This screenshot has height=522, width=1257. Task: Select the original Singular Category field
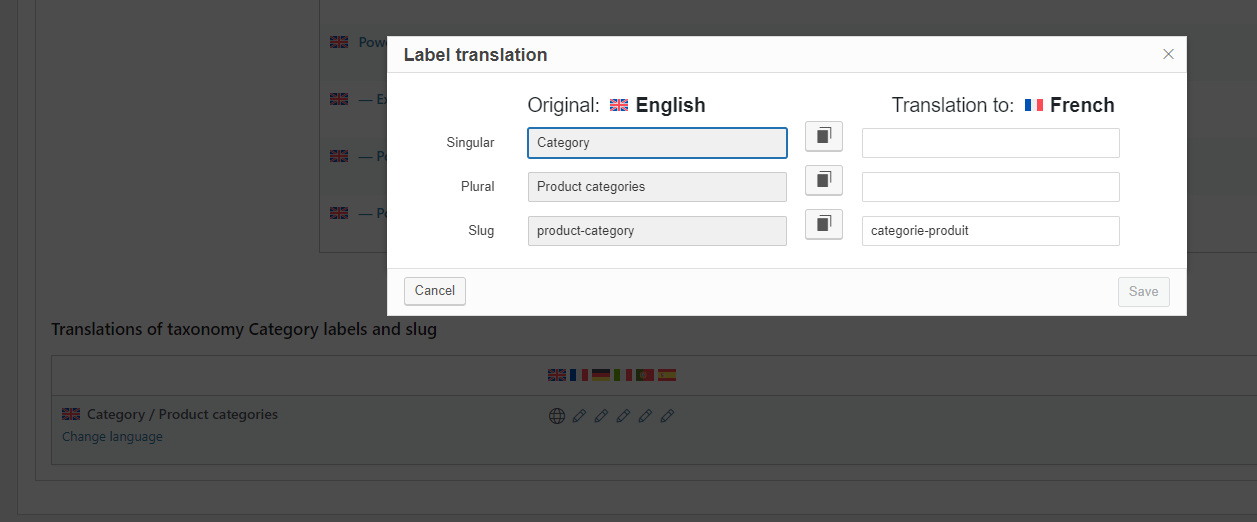coord(657,143)
